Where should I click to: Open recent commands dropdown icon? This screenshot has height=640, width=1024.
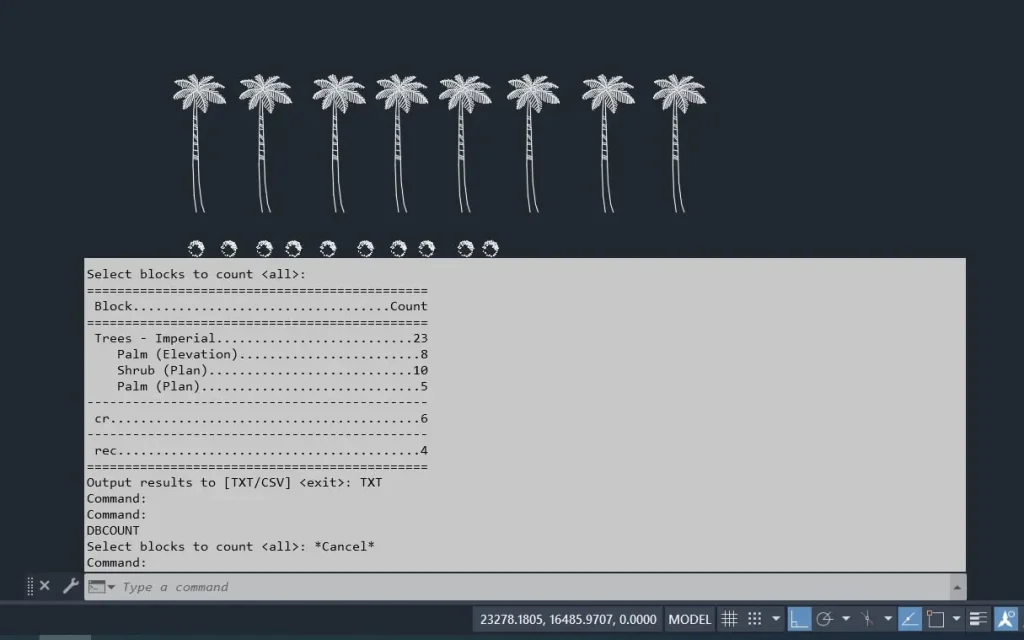(x=101, y=586)
